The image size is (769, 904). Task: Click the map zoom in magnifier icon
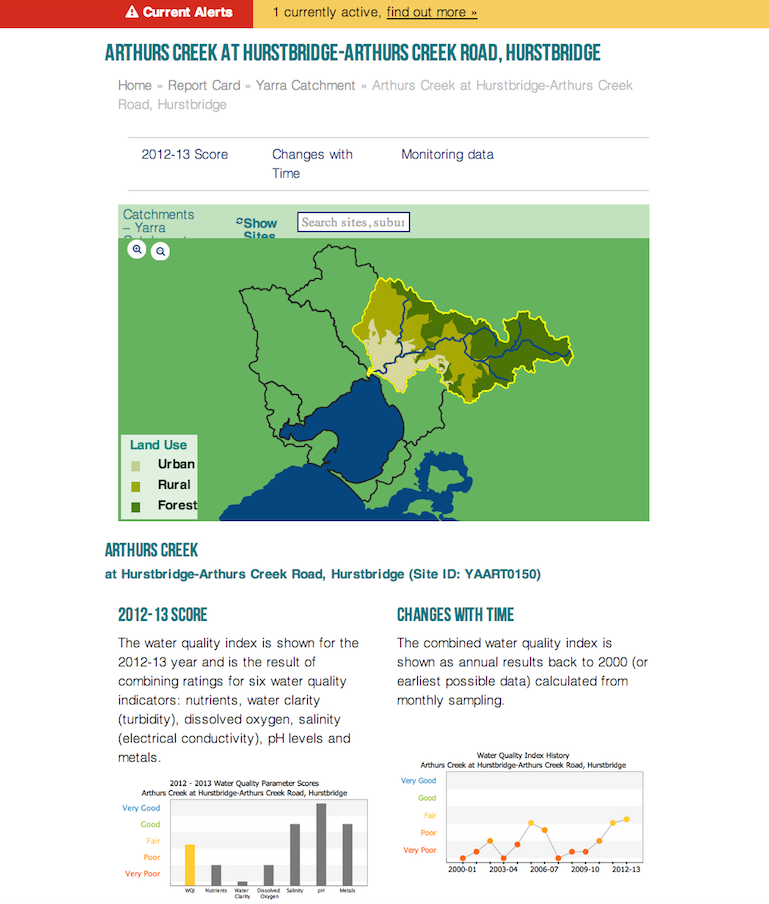137,250
